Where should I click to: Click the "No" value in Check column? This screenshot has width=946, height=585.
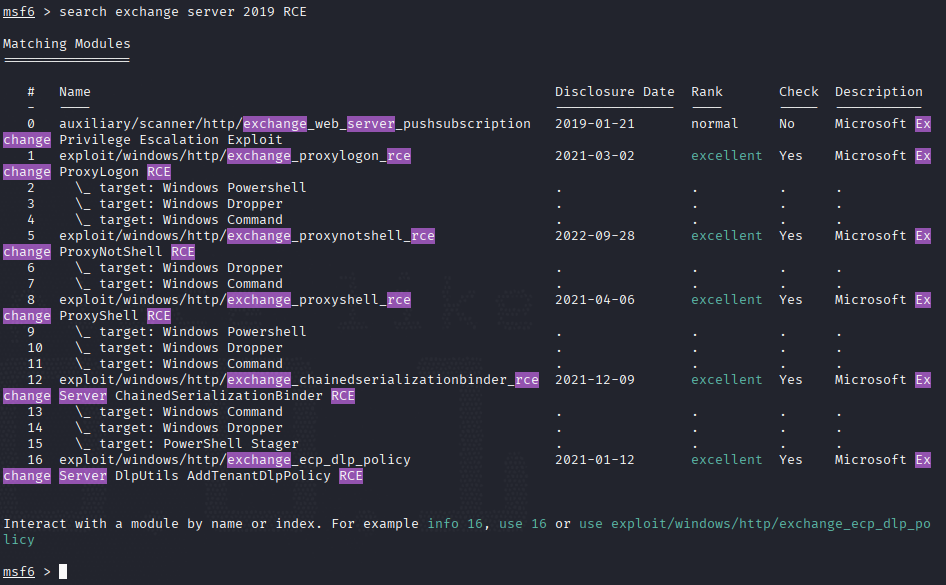[787, 124]
